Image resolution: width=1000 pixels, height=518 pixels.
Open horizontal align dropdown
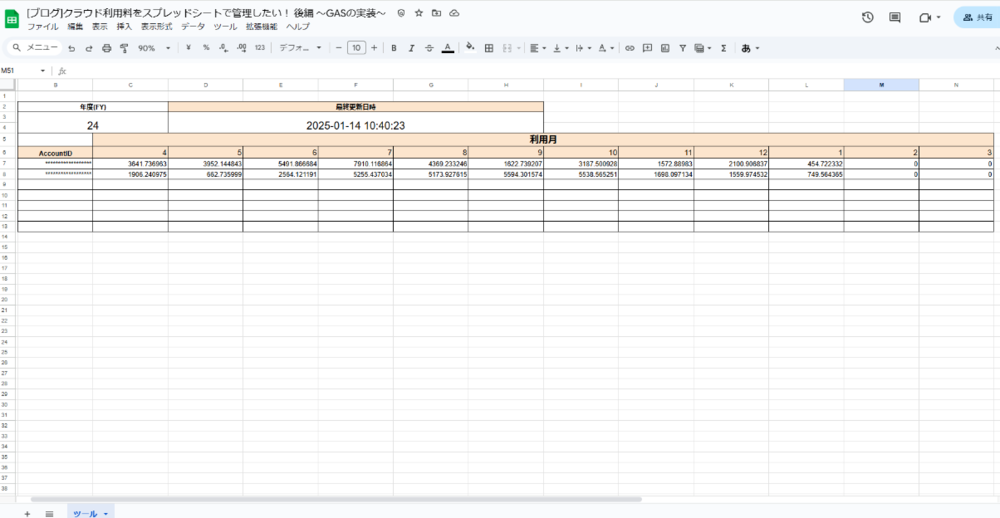tap(538, 48)
